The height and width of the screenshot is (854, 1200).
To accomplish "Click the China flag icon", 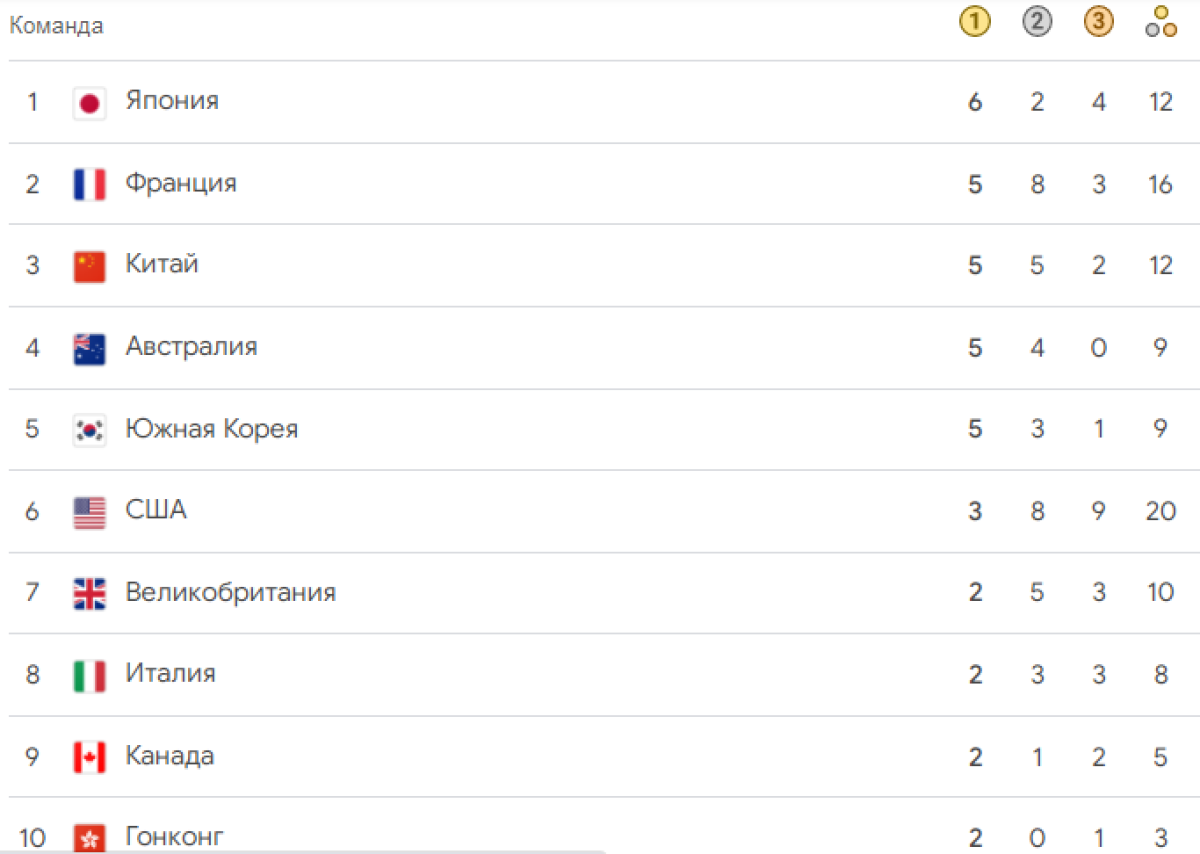I will (x=90, y=266).
